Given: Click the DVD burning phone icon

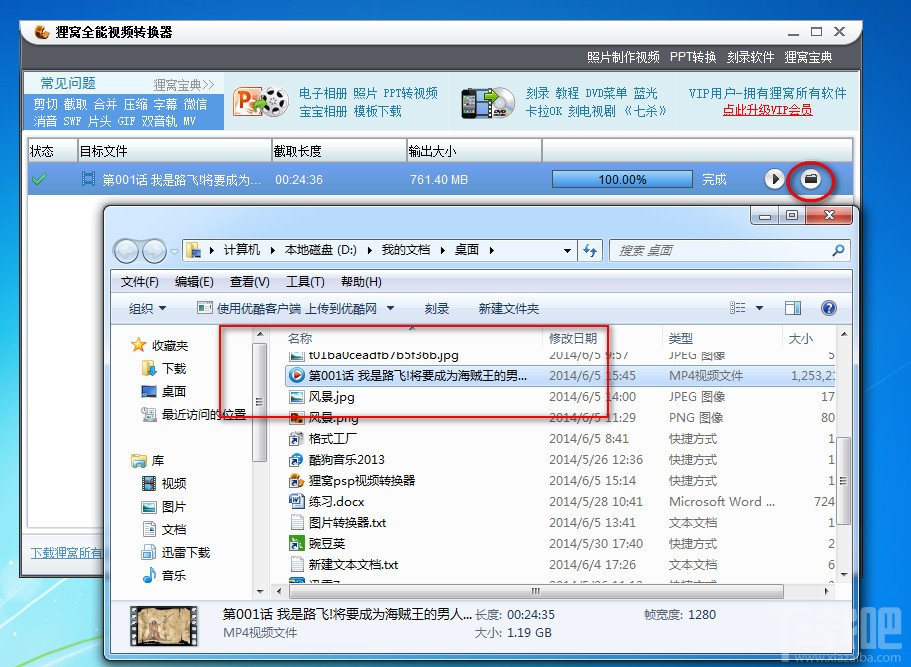Looking at the screenshot, I should tap(487, 101).
